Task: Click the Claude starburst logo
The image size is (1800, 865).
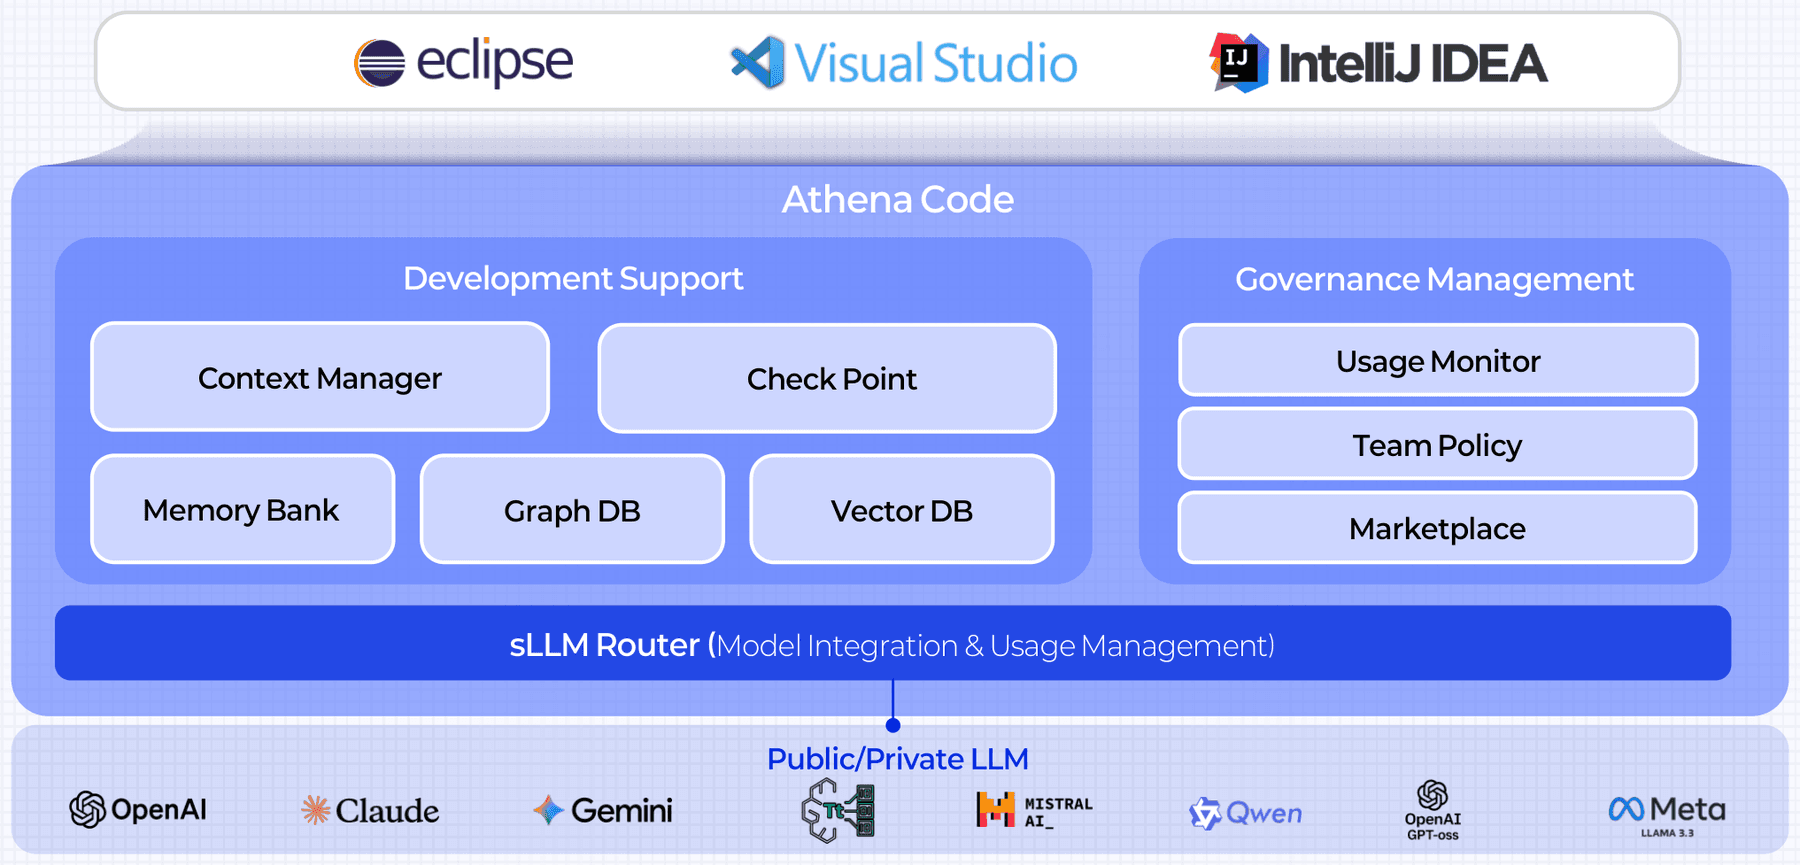Action: pos(316,809)
